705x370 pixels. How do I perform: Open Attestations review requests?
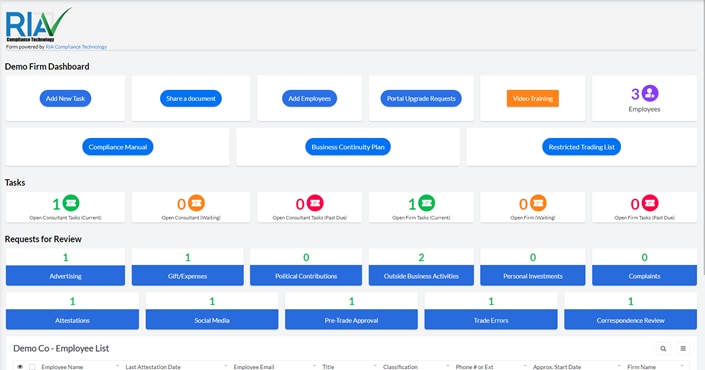point(72,320)
